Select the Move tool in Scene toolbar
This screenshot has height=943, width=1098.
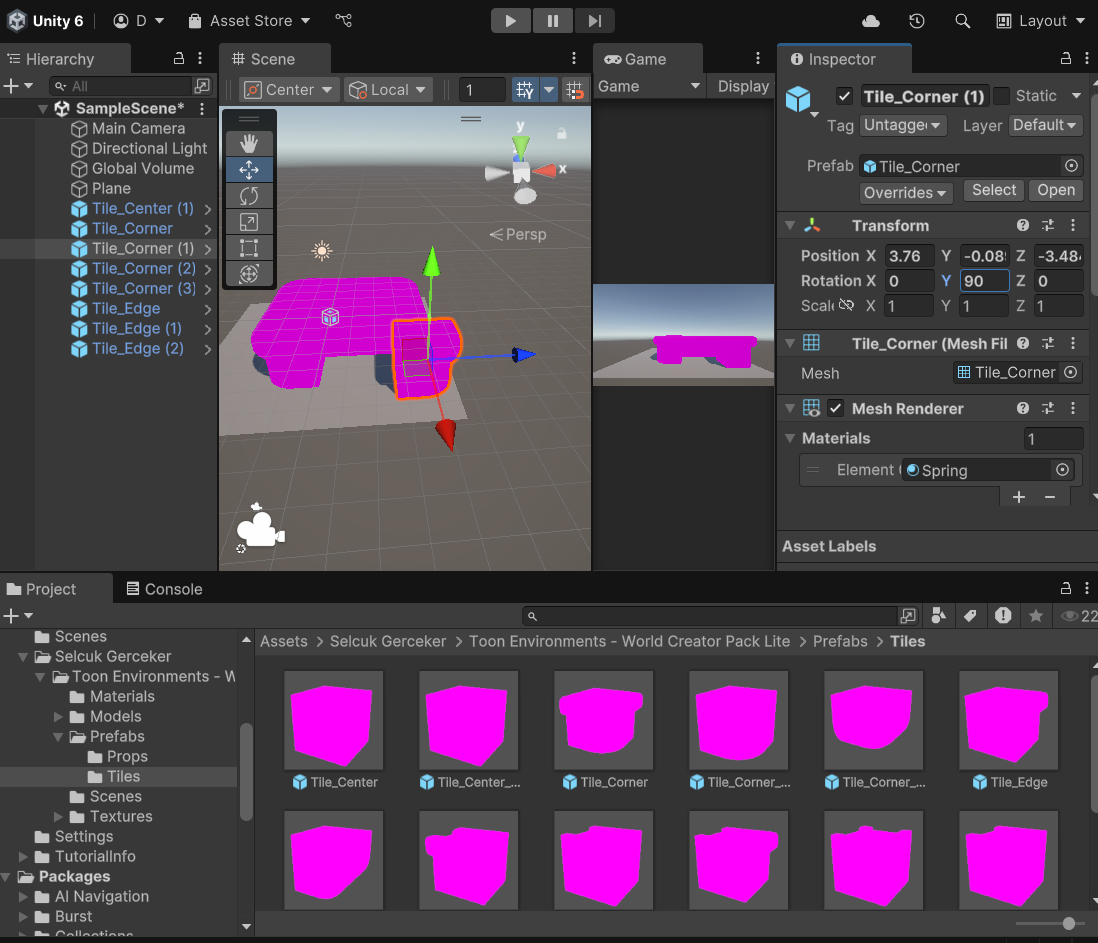[x=249, y=169]
